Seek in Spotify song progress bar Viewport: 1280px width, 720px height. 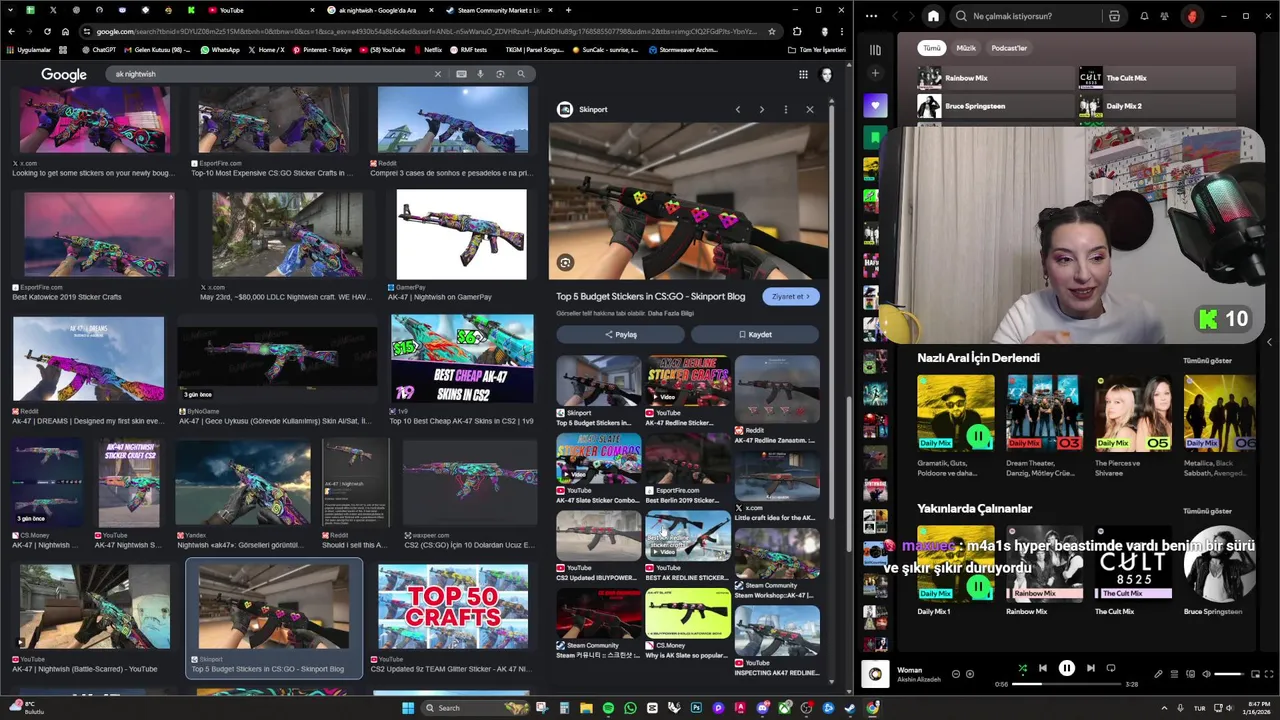[x=1067, y=685]
